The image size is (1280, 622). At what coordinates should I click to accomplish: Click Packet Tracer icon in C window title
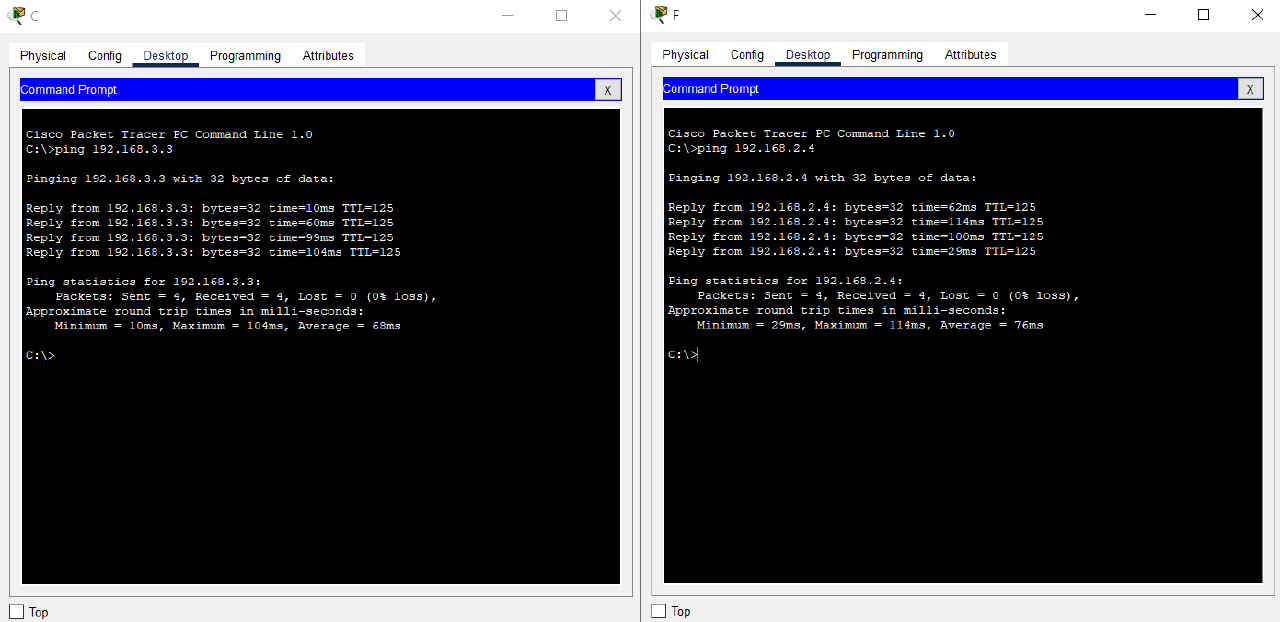pyautogui.click(x=16, y=15)
